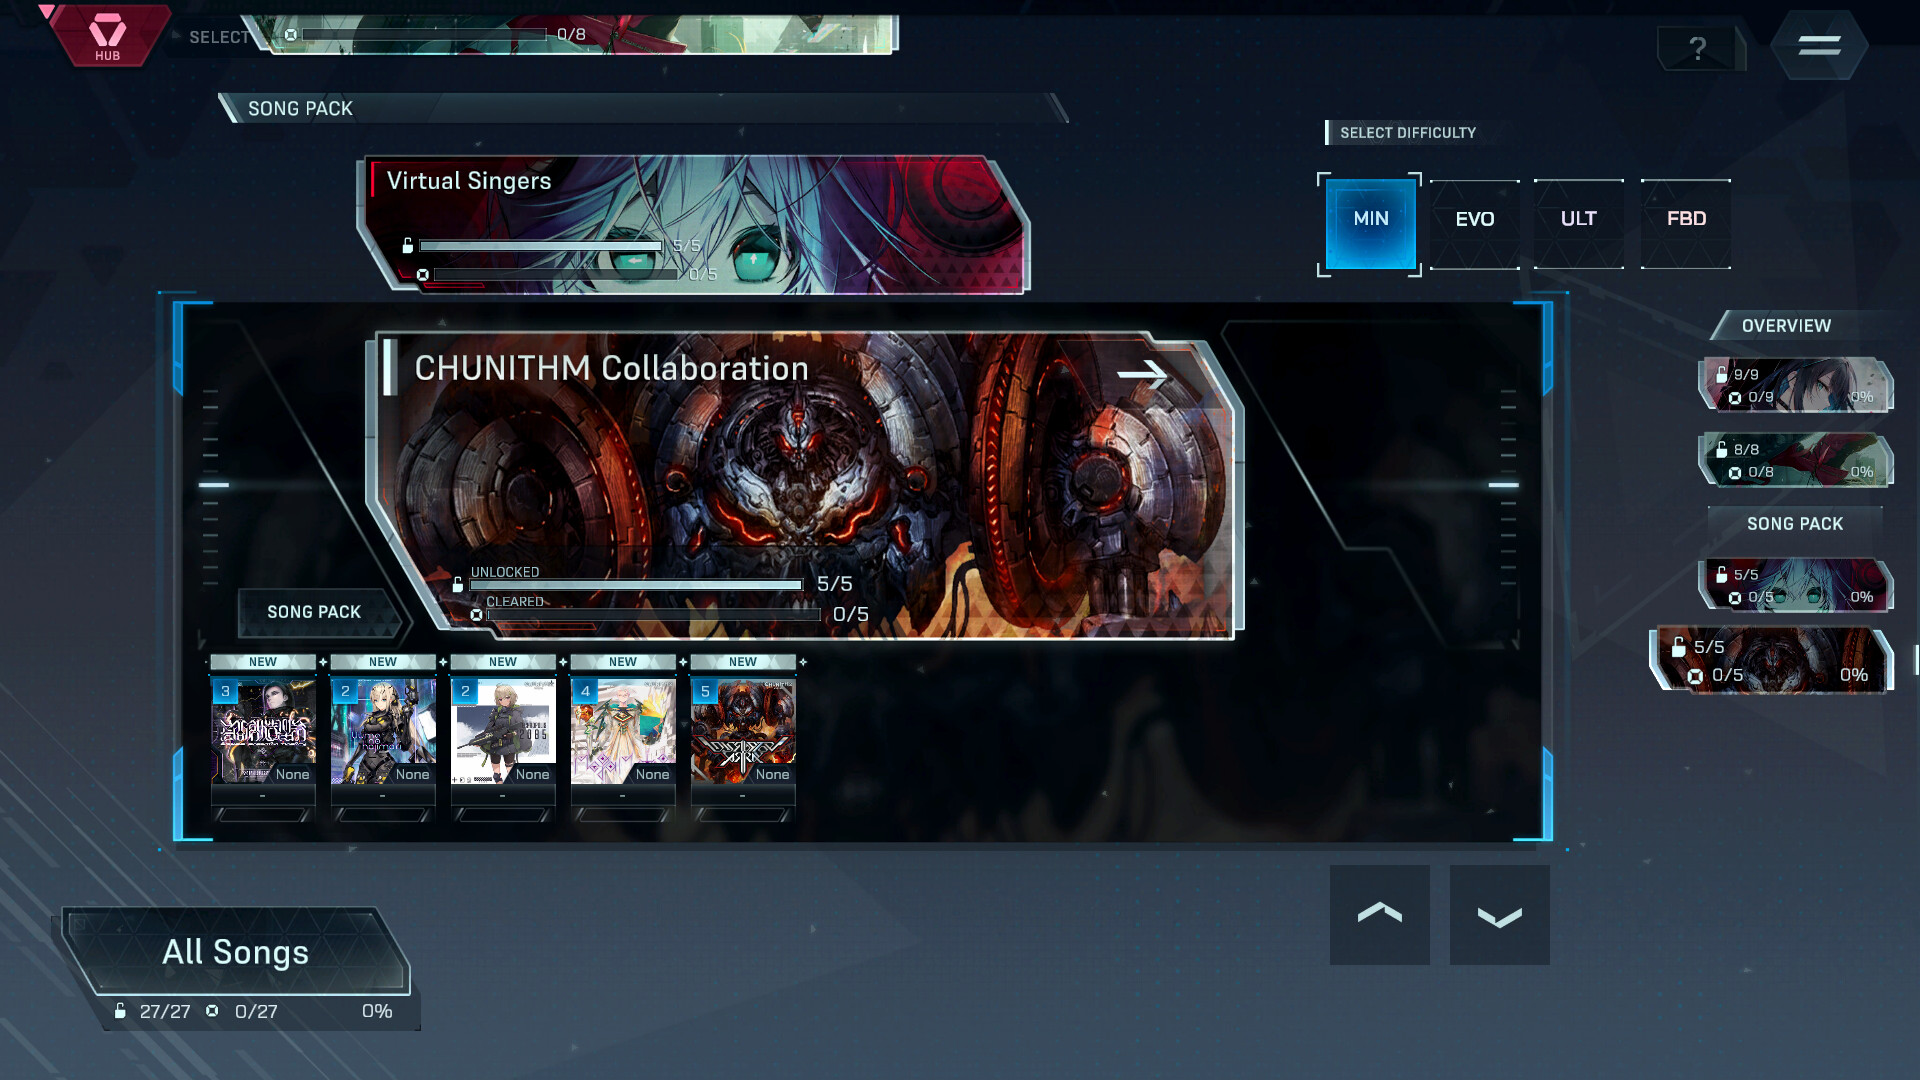1920x1080 pixels.
Task: Choose the overview pack showing 8/8
Action: point(1796,460)
